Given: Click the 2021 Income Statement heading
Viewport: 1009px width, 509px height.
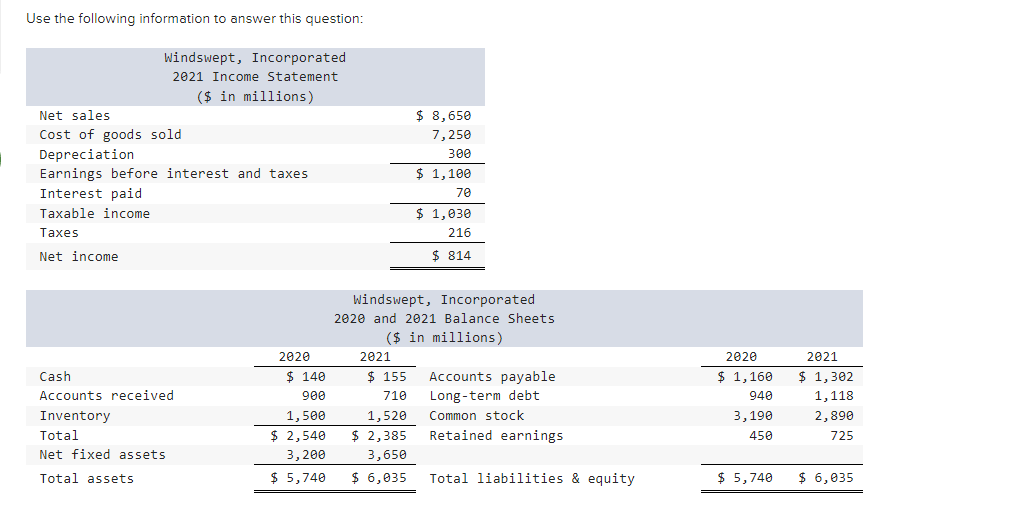Looking at the screenshot, I should [x=255, y=77].
